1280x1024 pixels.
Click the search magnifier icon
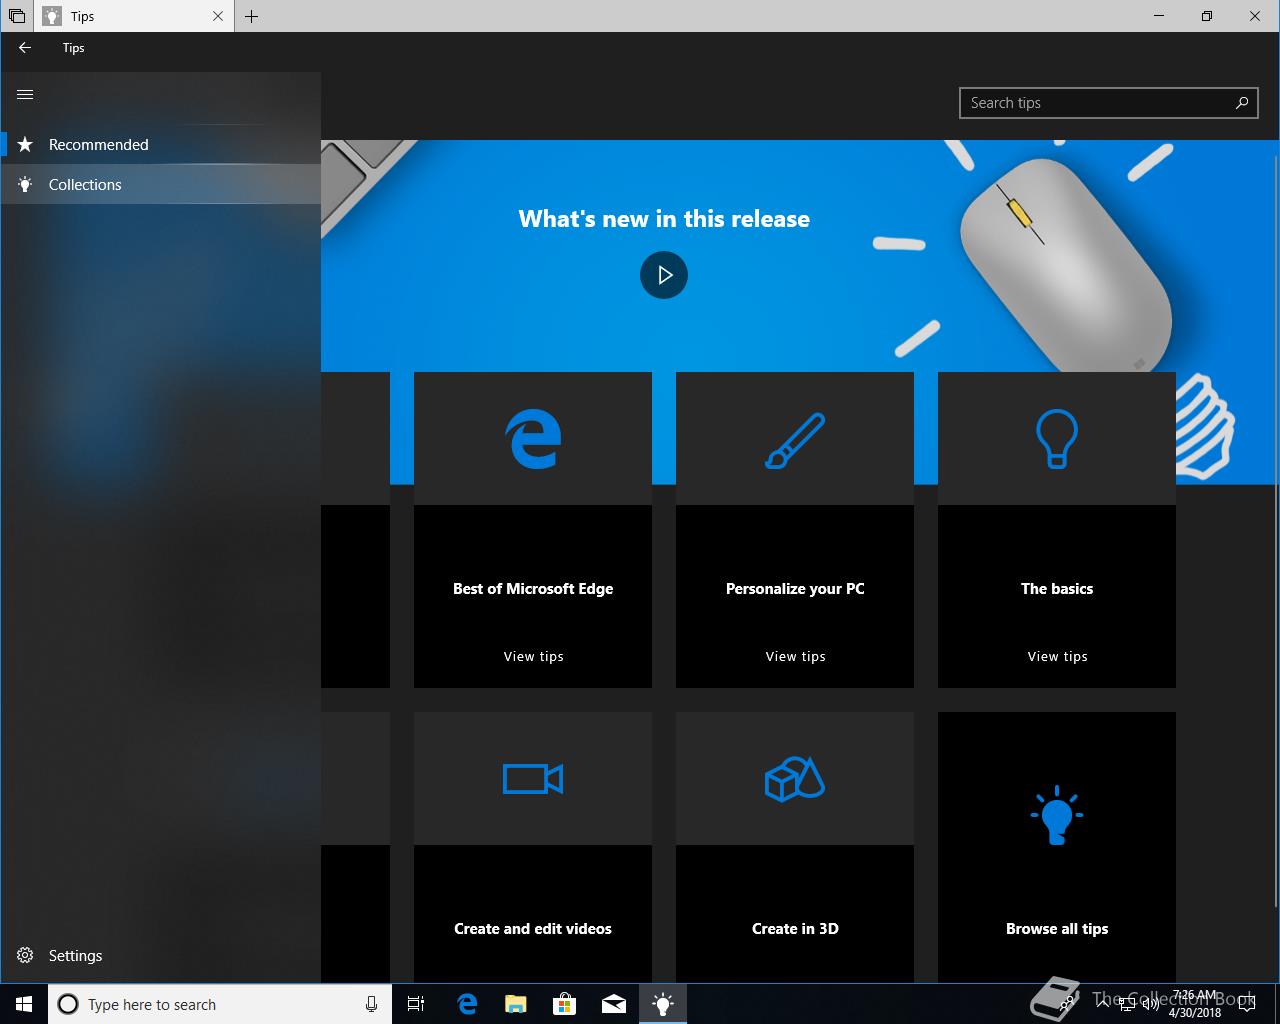[1242, 103]
